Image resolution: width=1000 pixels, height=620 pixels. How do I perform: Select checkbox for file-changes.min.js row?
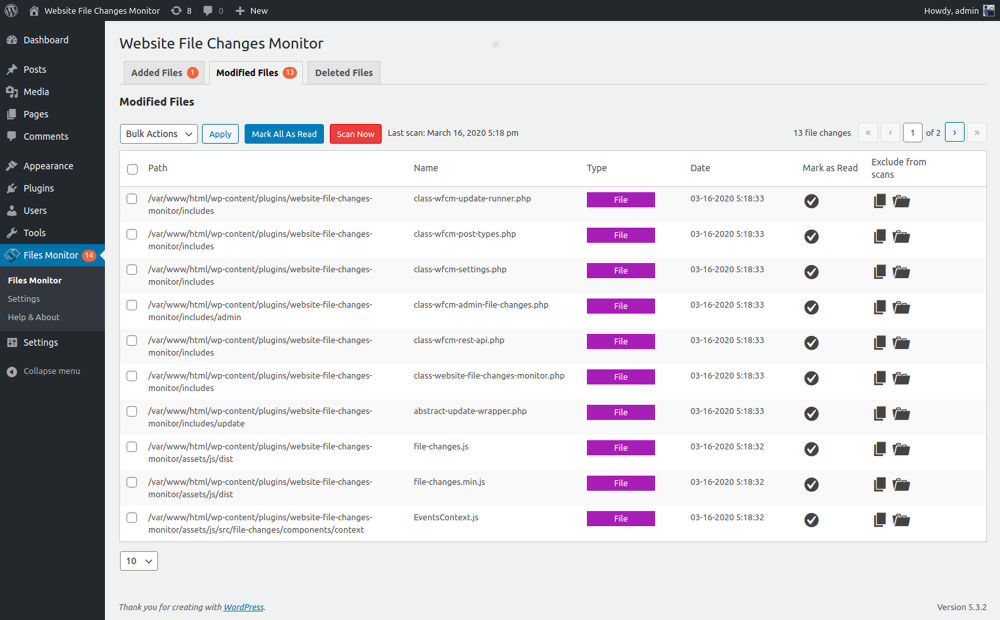coord(131,482)
